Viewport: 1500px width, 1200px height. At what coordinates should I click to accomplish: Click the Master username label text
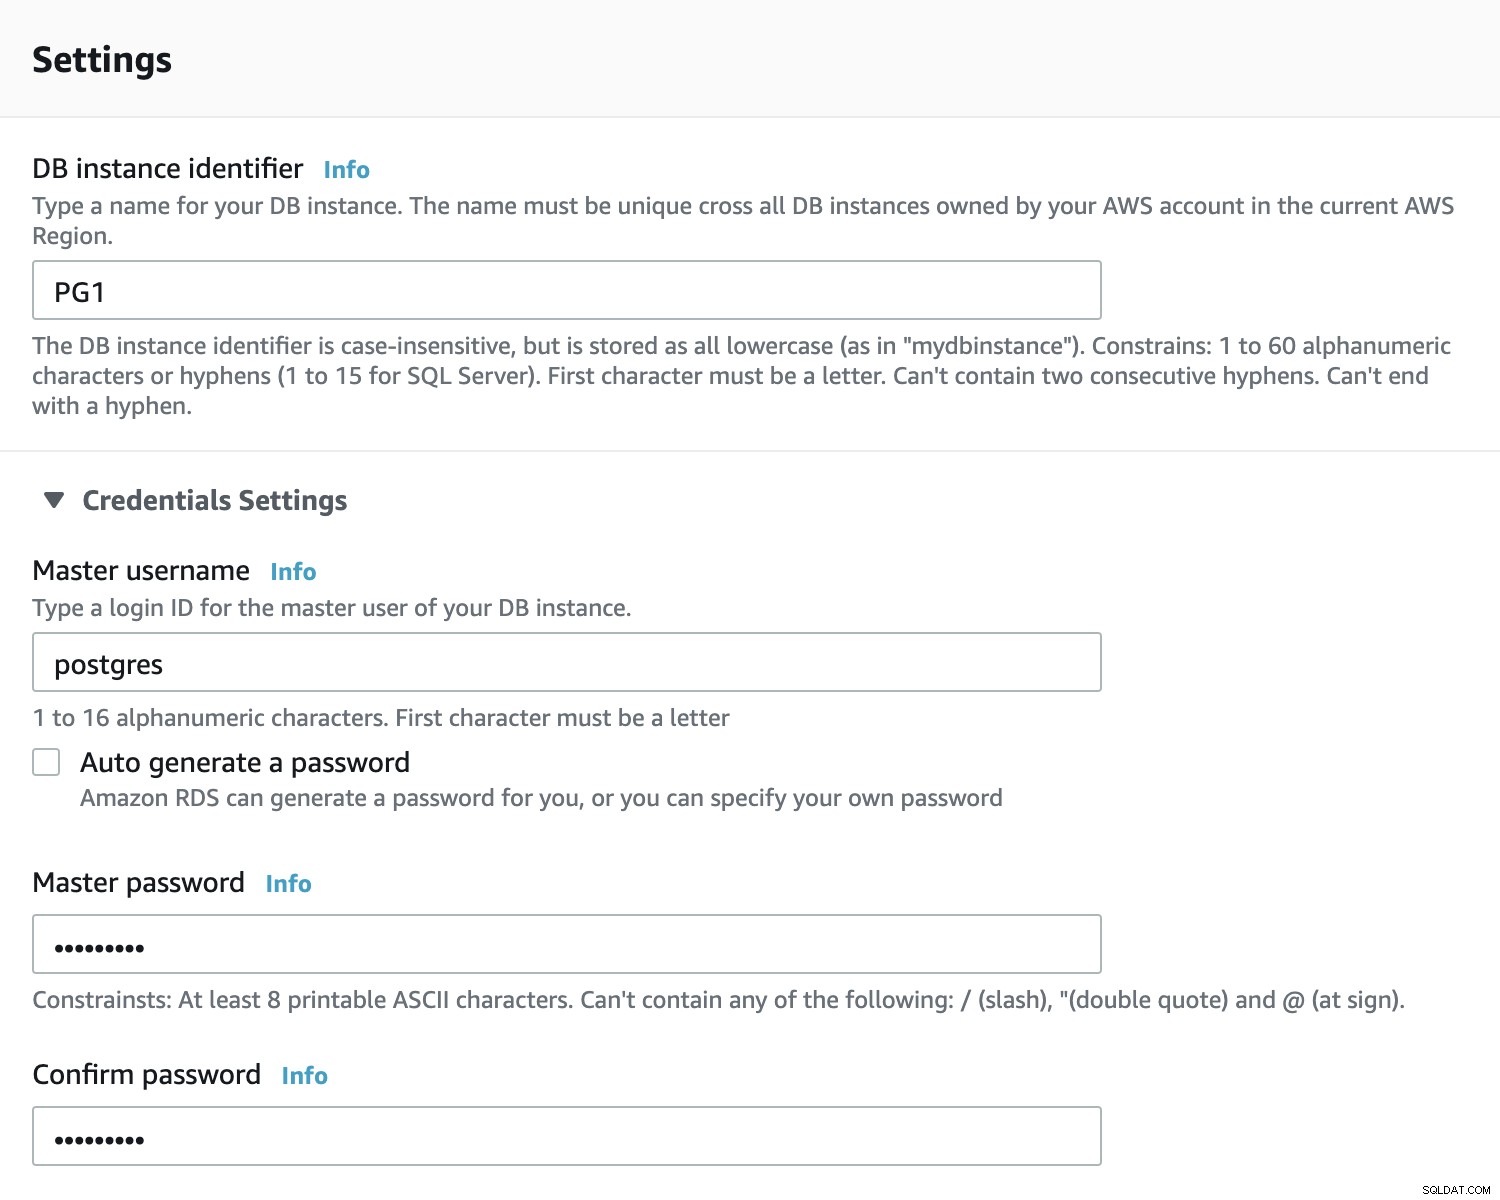[x=141, y=571]
